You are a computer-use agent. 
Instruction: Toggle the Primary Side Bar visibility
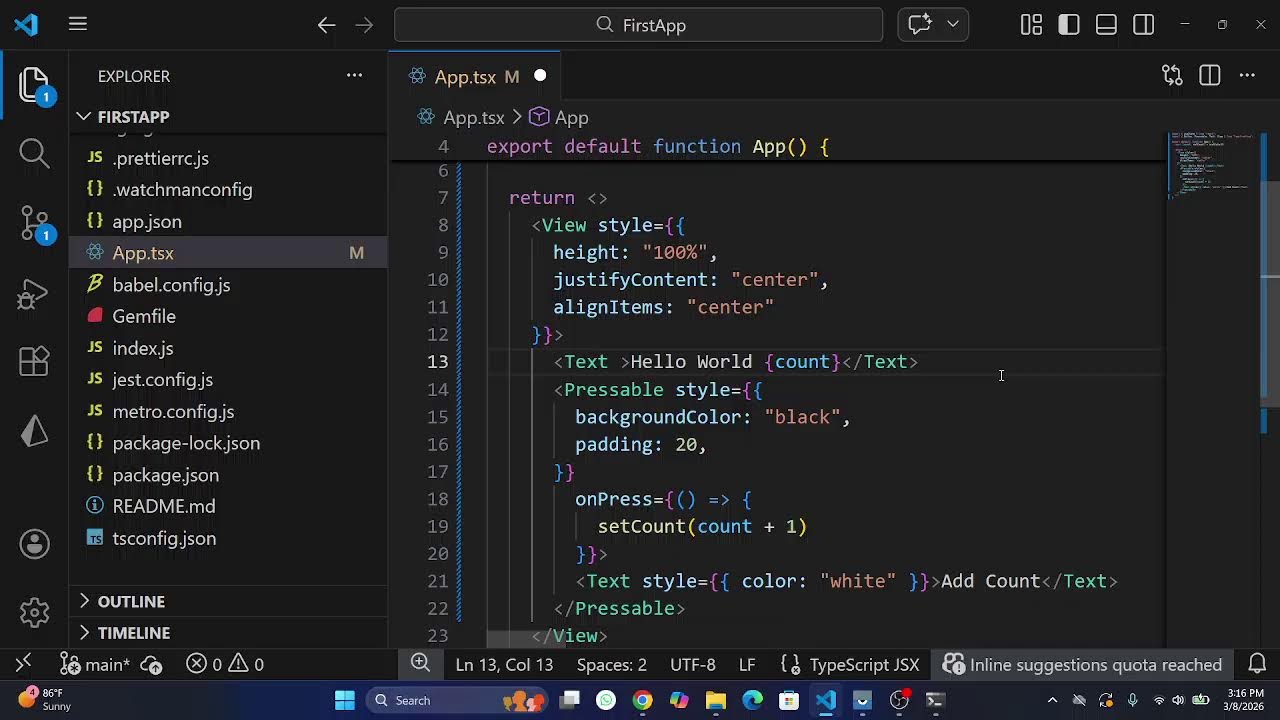(1069, 25)
